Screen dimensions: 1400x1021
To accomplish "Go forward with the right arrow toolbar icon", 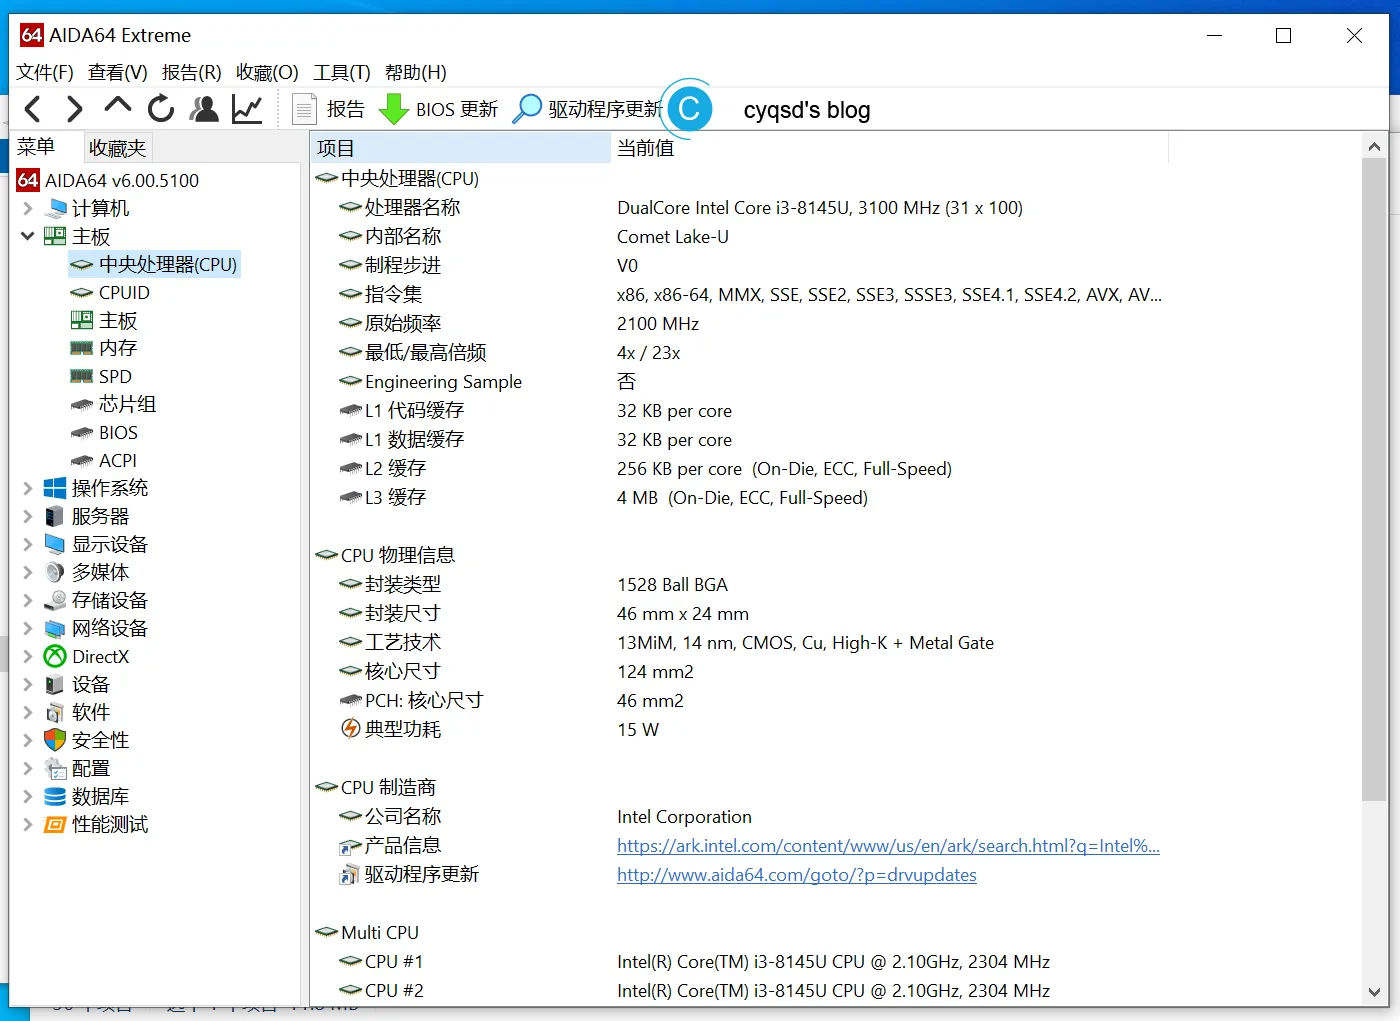I will 74,109.
